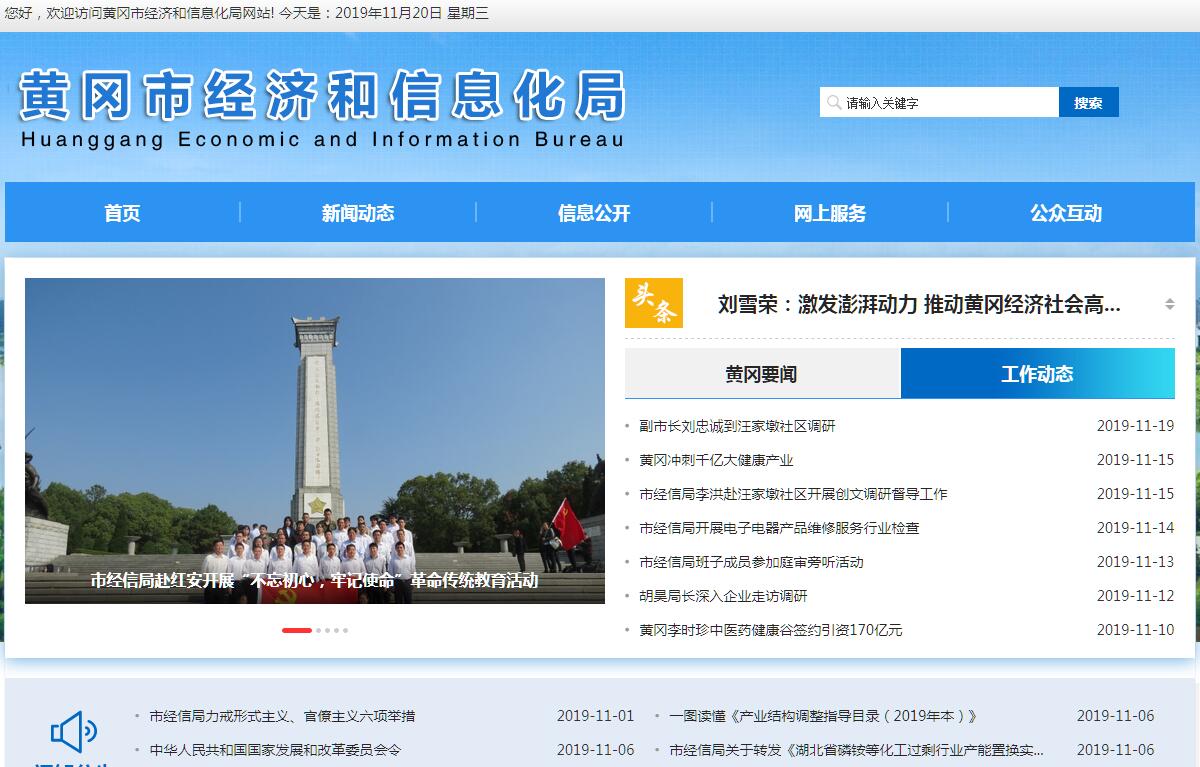Viewport: 1200px width, 767px height.
Task: Switch to the 黄冈要闻 tab
Action: point(762,374)
